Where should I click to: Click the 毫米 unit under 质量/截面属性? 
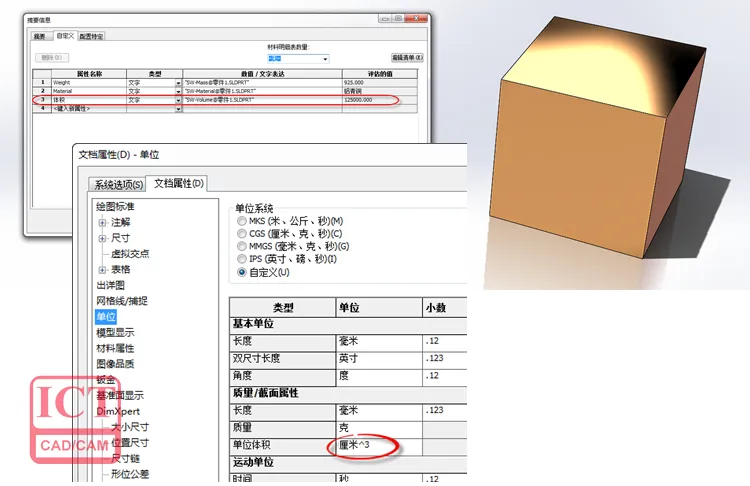tap(379, 410)
